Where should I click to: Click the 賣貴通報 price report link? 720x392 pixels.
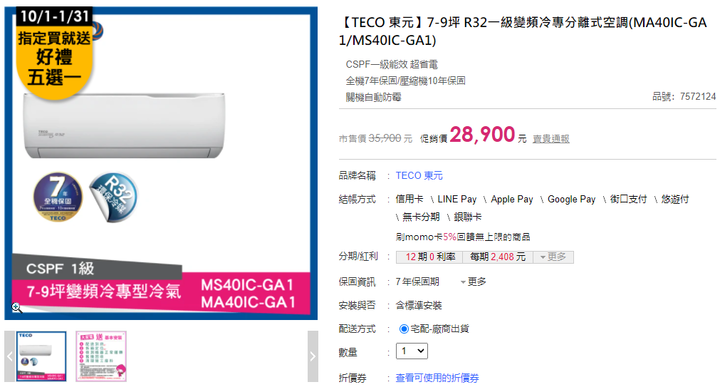coord(551,139)
